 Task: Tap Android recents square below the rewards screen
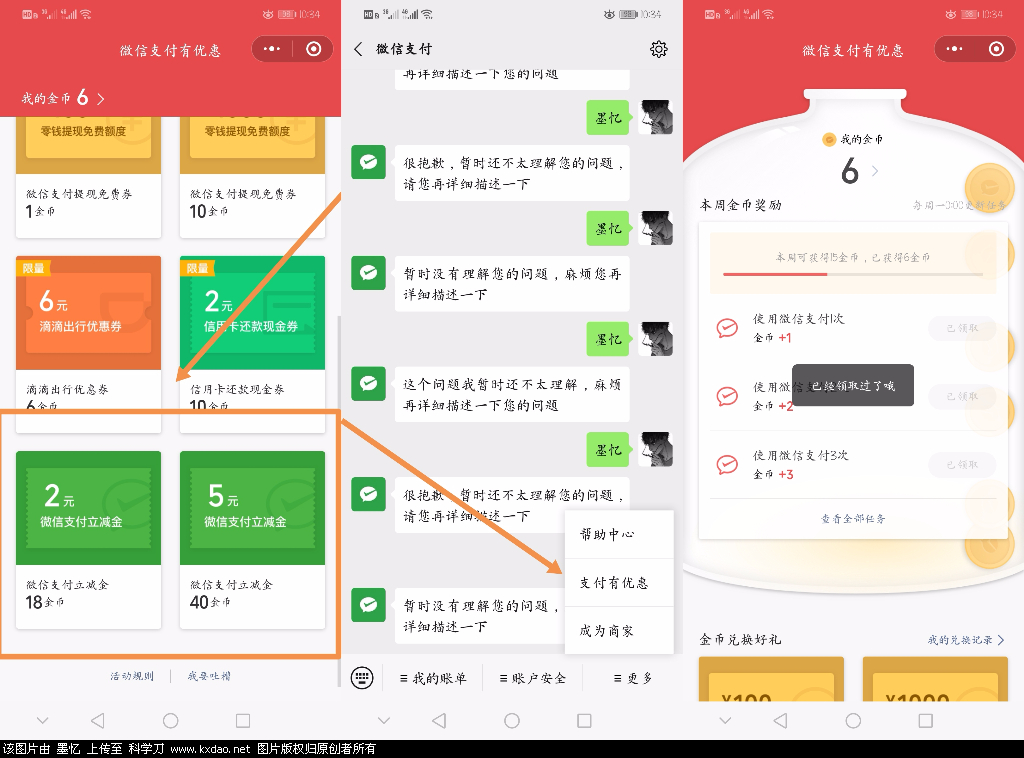click(925, 720)
